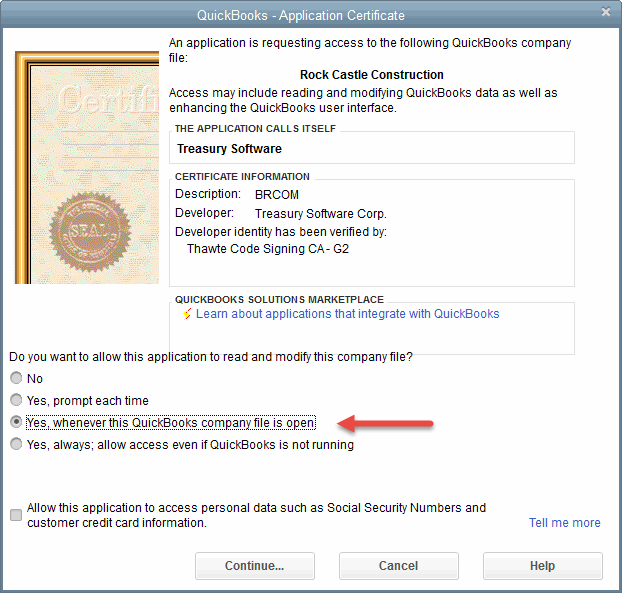Close the Application Certificate dialog
622x593 pixels.
pos(605,12)
